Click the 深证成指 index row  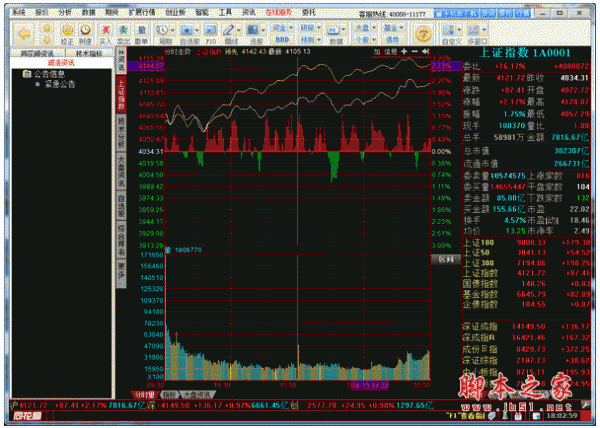(x=527, y=327)
